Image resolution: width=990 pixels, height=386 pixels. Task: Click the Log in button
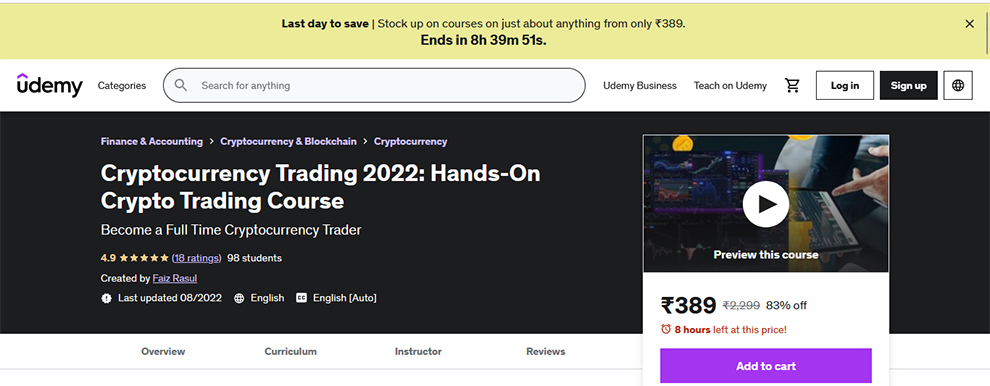(845, 85)
